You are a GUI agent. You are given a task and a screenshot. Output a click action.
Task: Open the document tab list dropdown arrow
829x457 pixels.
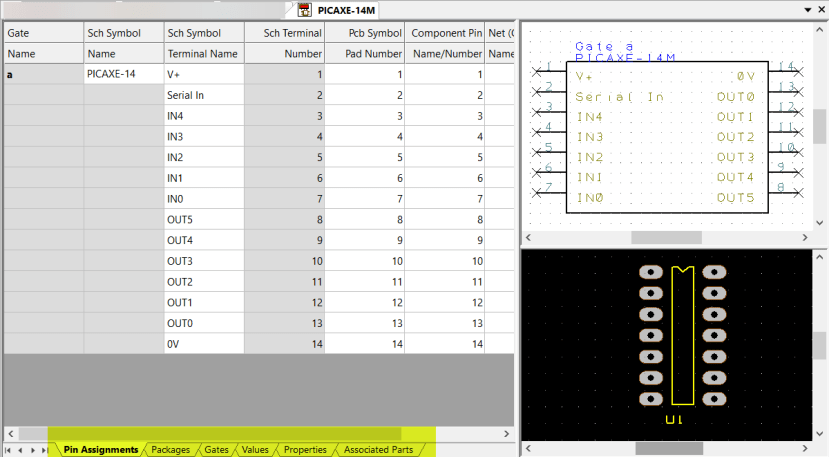click(808, 10)
